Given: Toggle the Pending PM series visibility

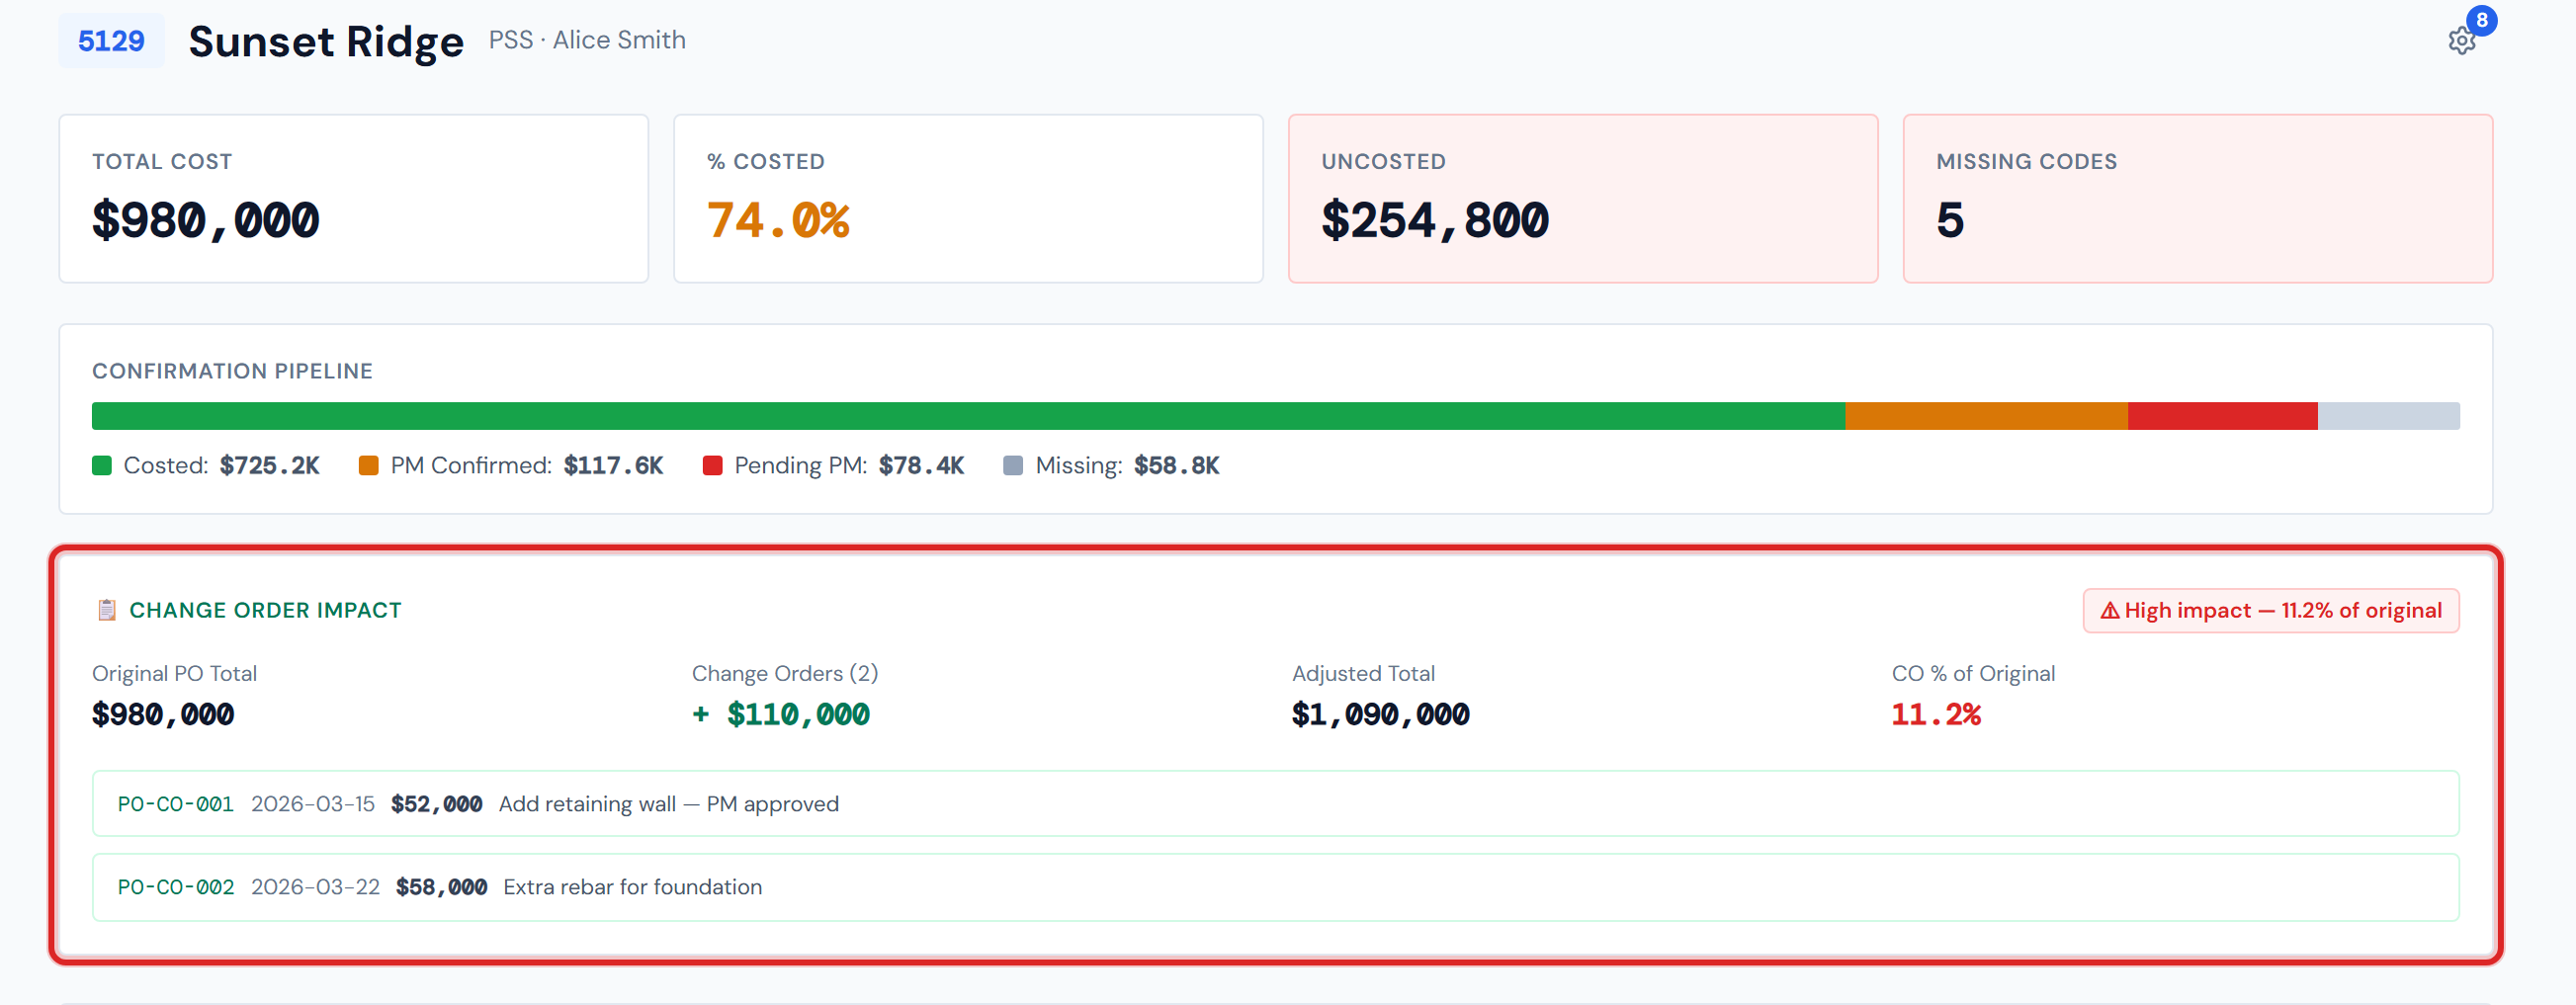Looking at the screenshot, I should pyautogui.click(x=848, y=465).
